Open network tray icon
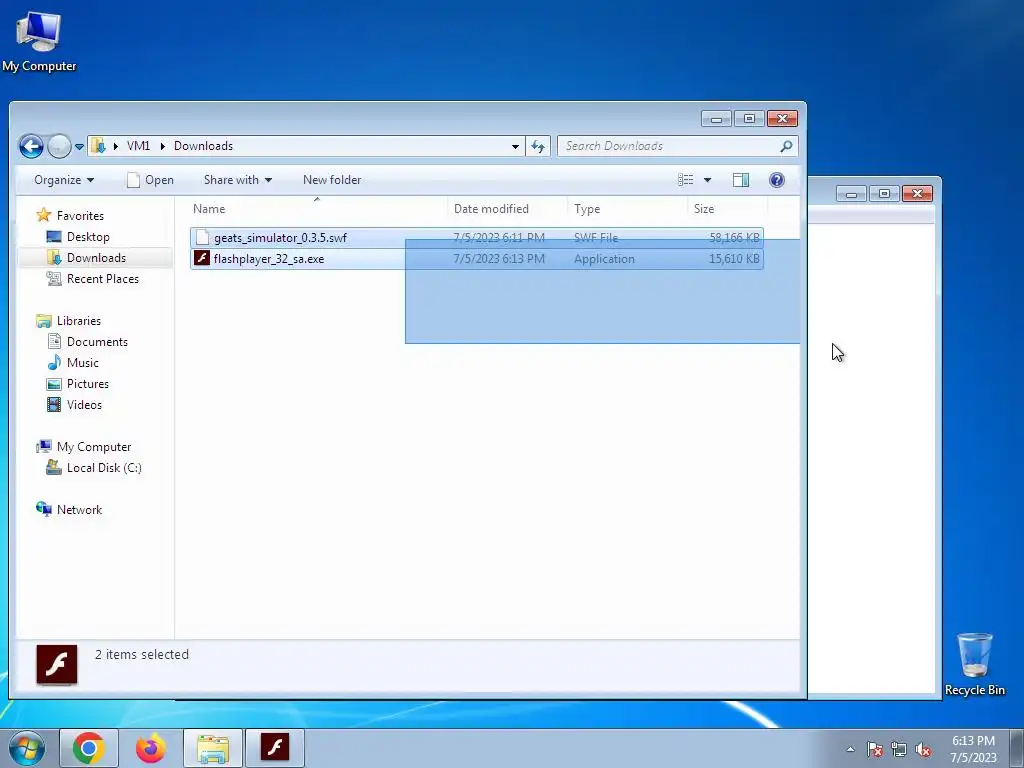1024x768 pixels. tap(899, 749)
